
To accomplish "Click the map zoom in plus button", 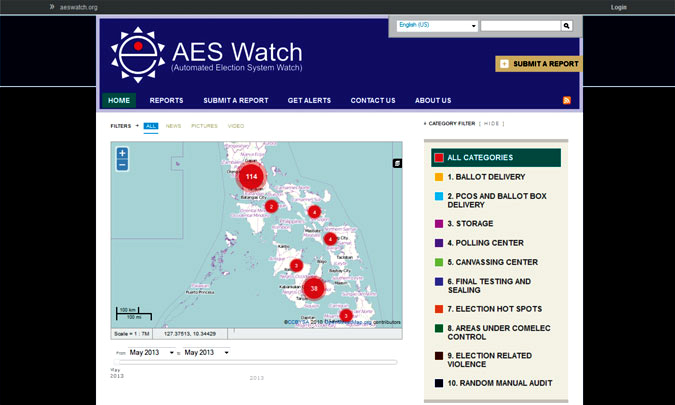I will (x=122, y=153).
